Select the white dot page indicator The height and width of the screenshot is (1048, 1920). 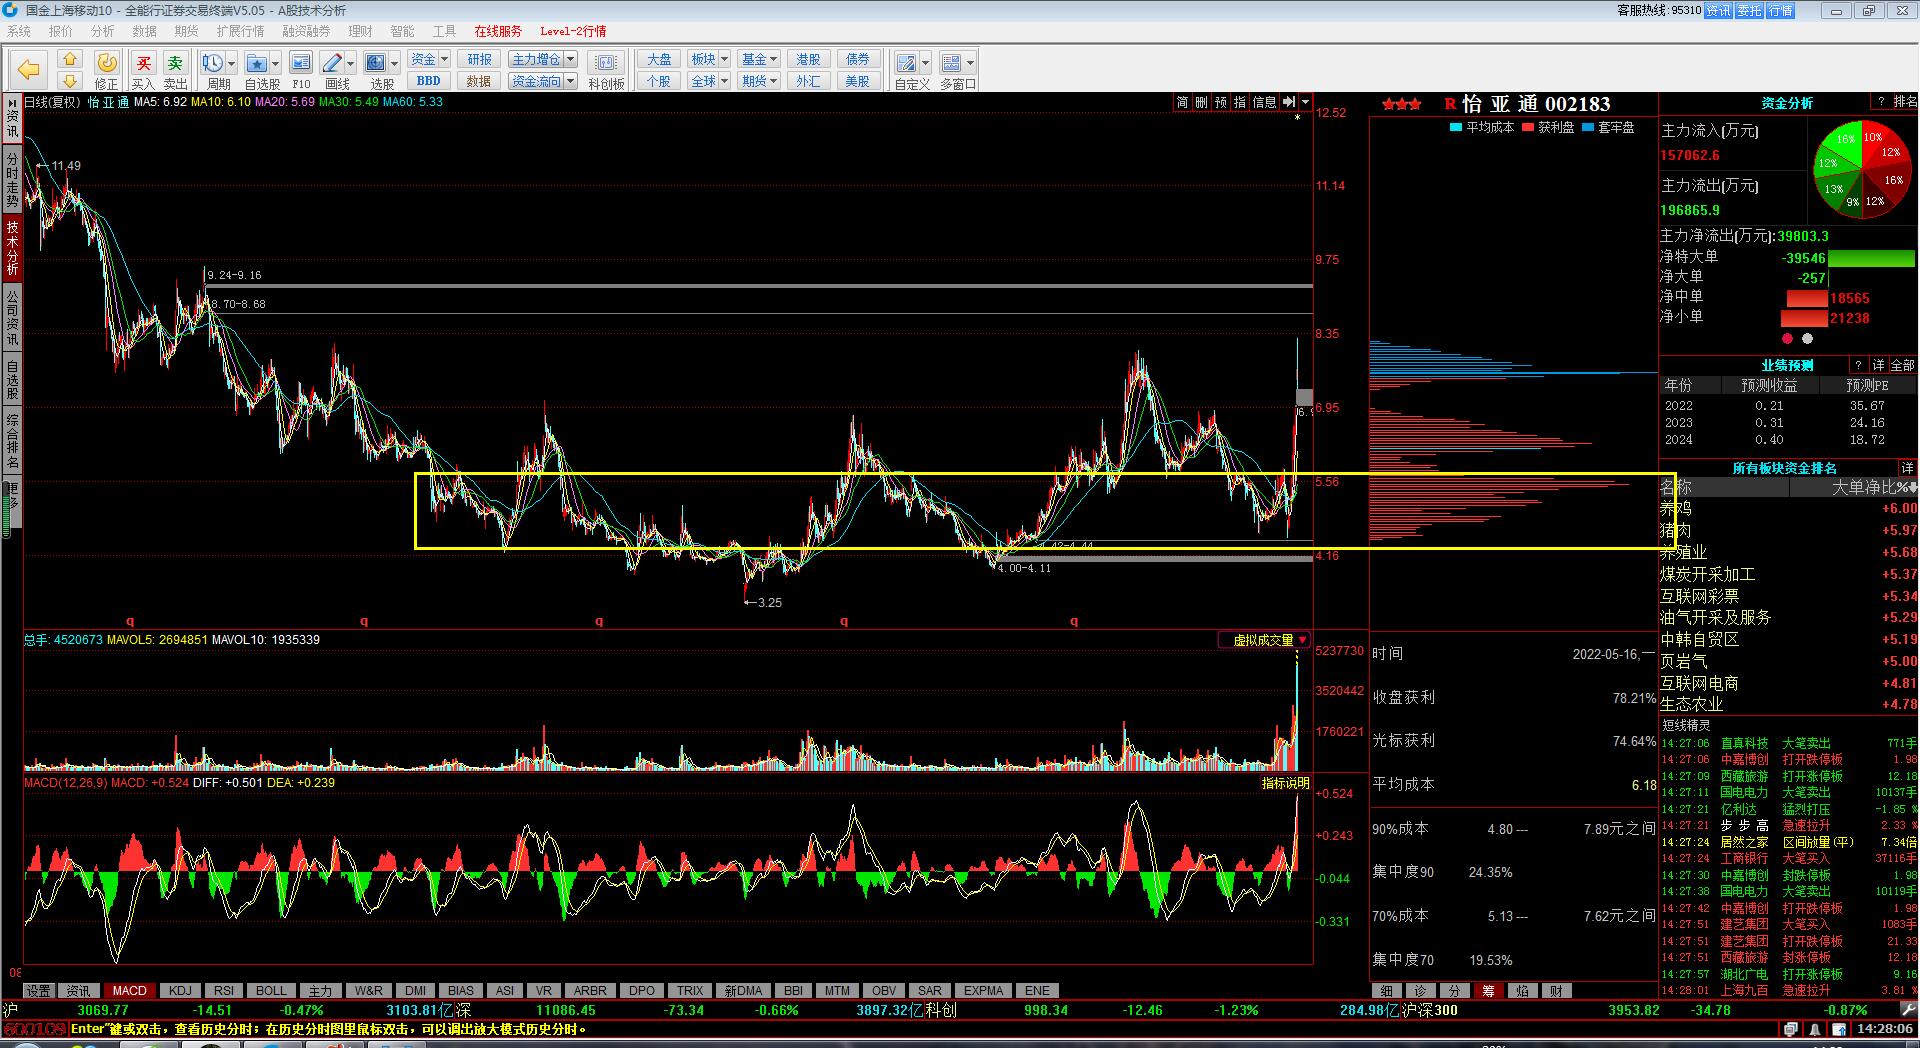pyautogui.click(x=1807, y=338)
